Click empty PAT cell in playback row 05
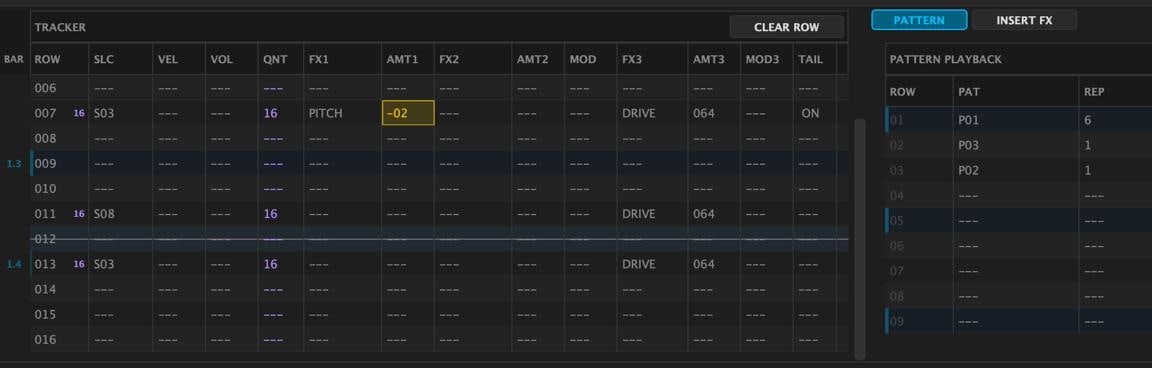 point(1015,220)
